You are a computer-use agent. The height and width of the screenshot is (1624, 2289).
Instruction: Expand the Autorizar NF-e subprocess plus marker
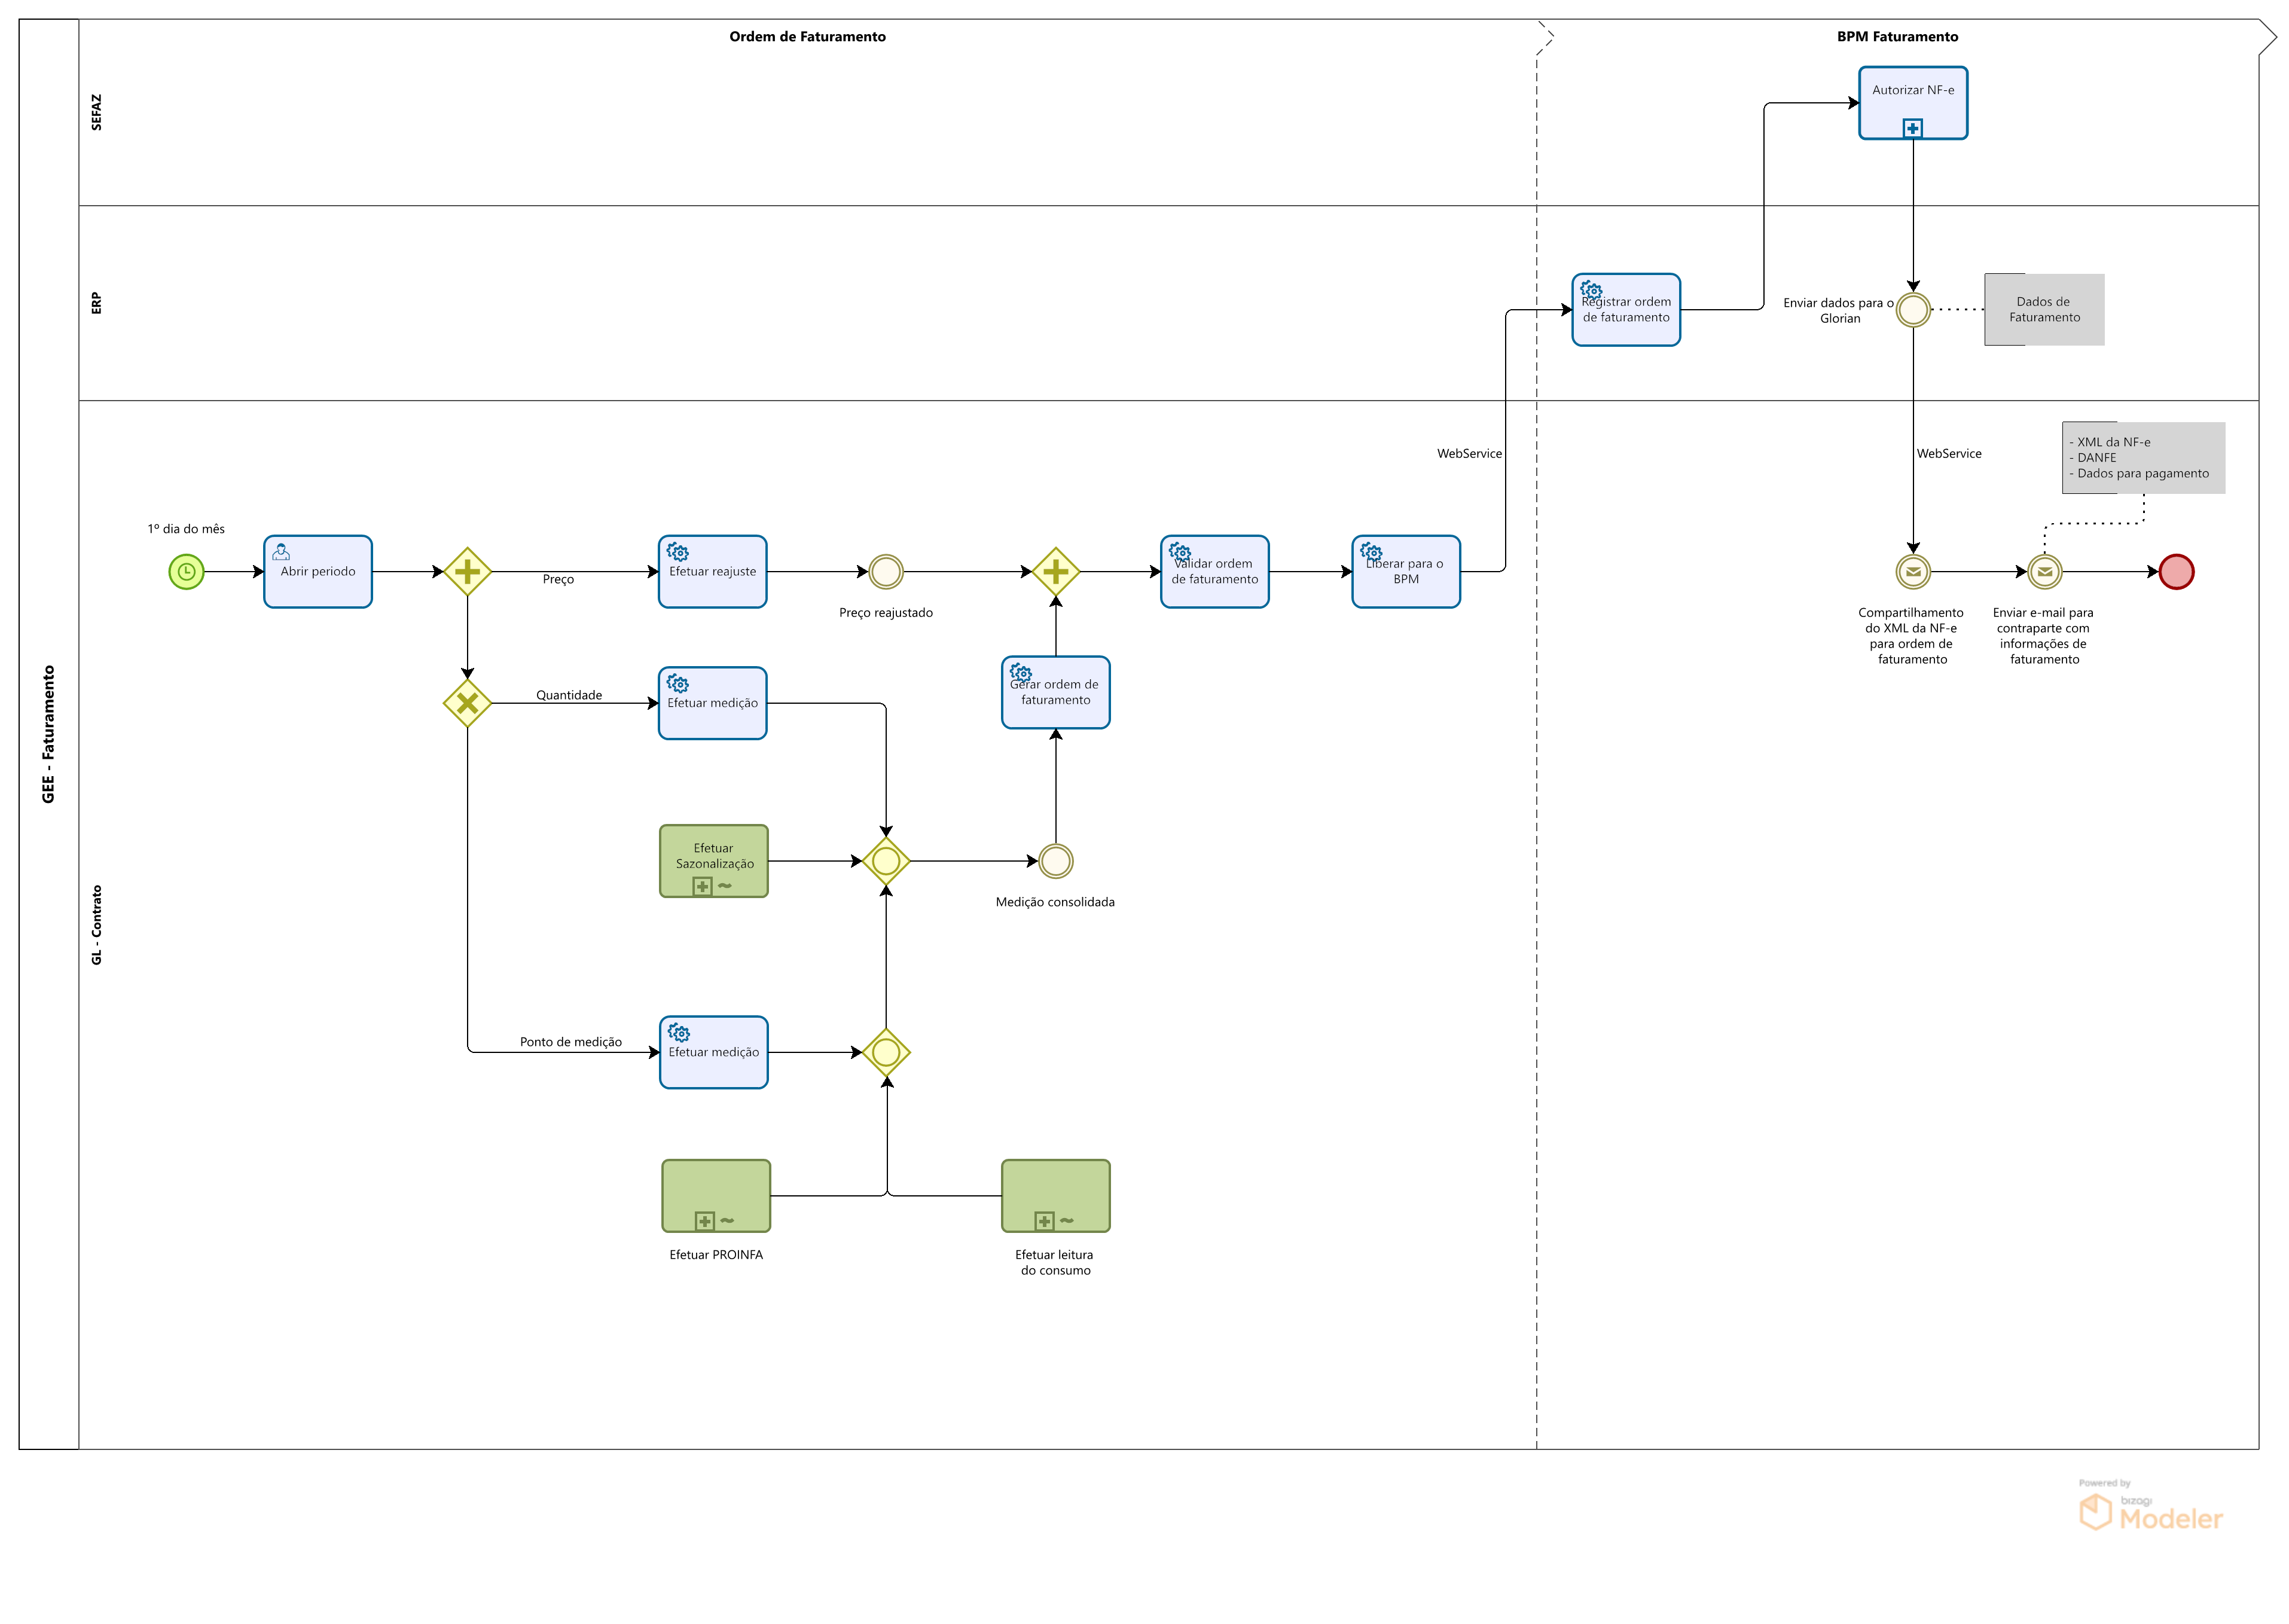[x=1912, y=128]
